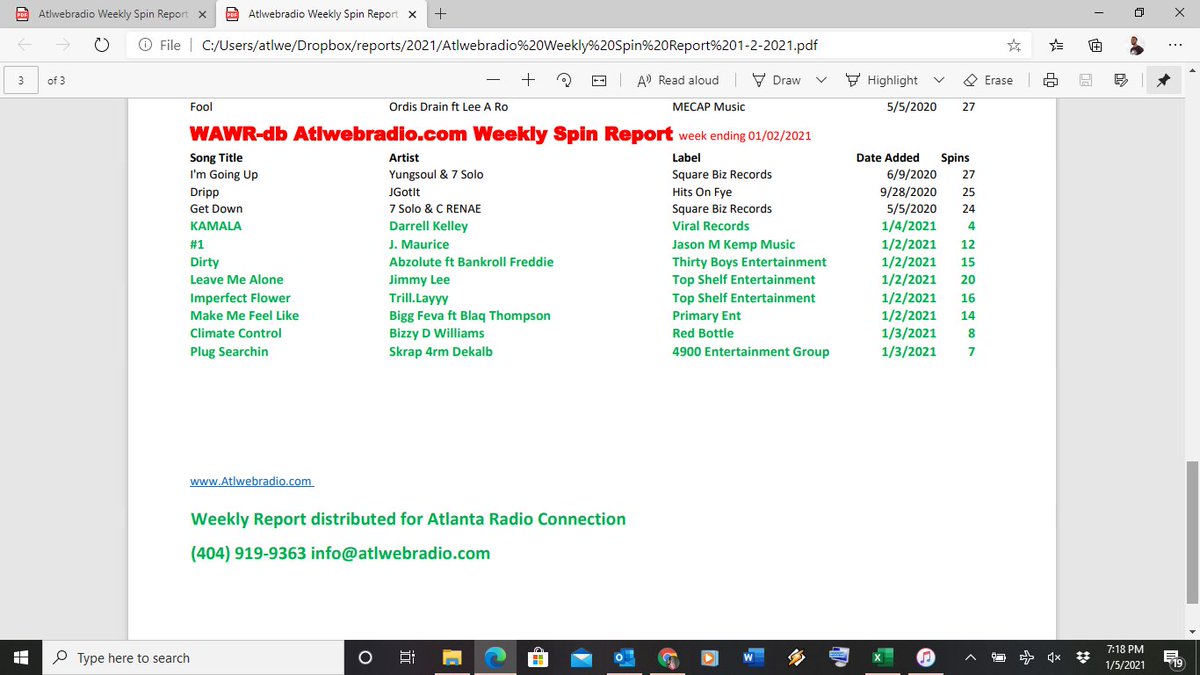Open the Highlight color options dropdown
This screenshot has width=1200, height=675.
coord(938,79)
